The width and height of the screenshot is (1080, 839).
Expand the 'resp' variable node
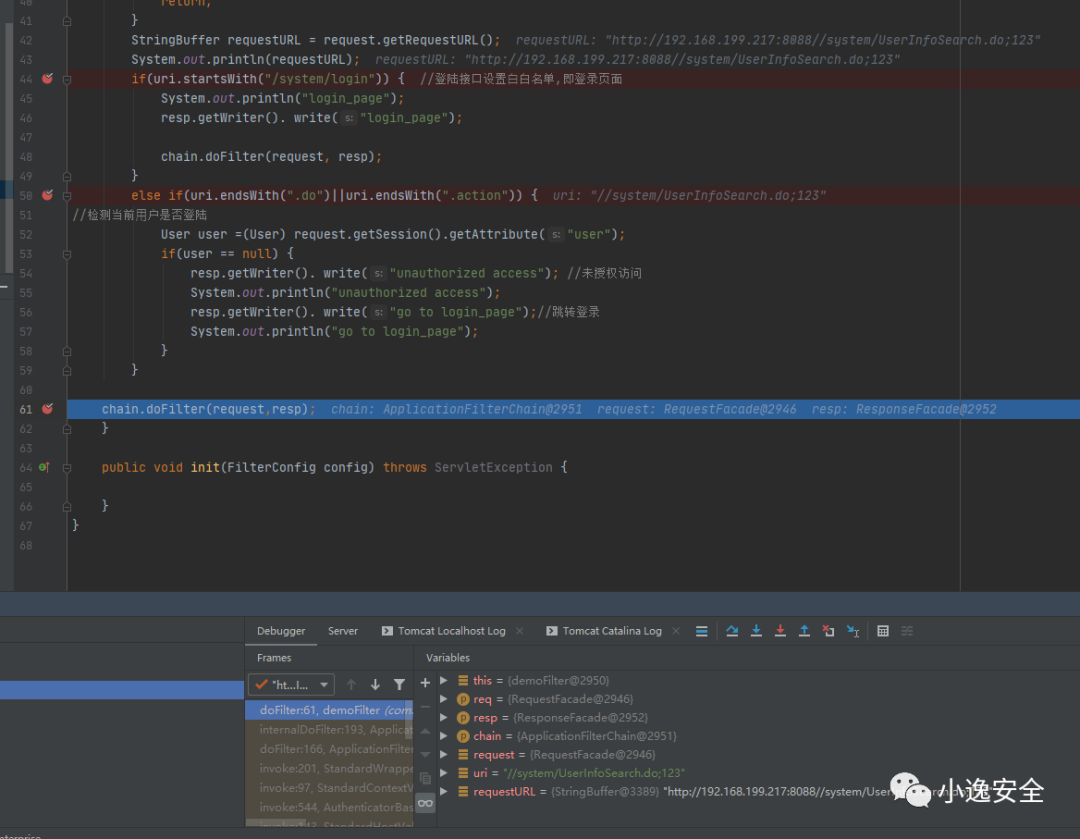pyautogui.click(x=444, y=718)
